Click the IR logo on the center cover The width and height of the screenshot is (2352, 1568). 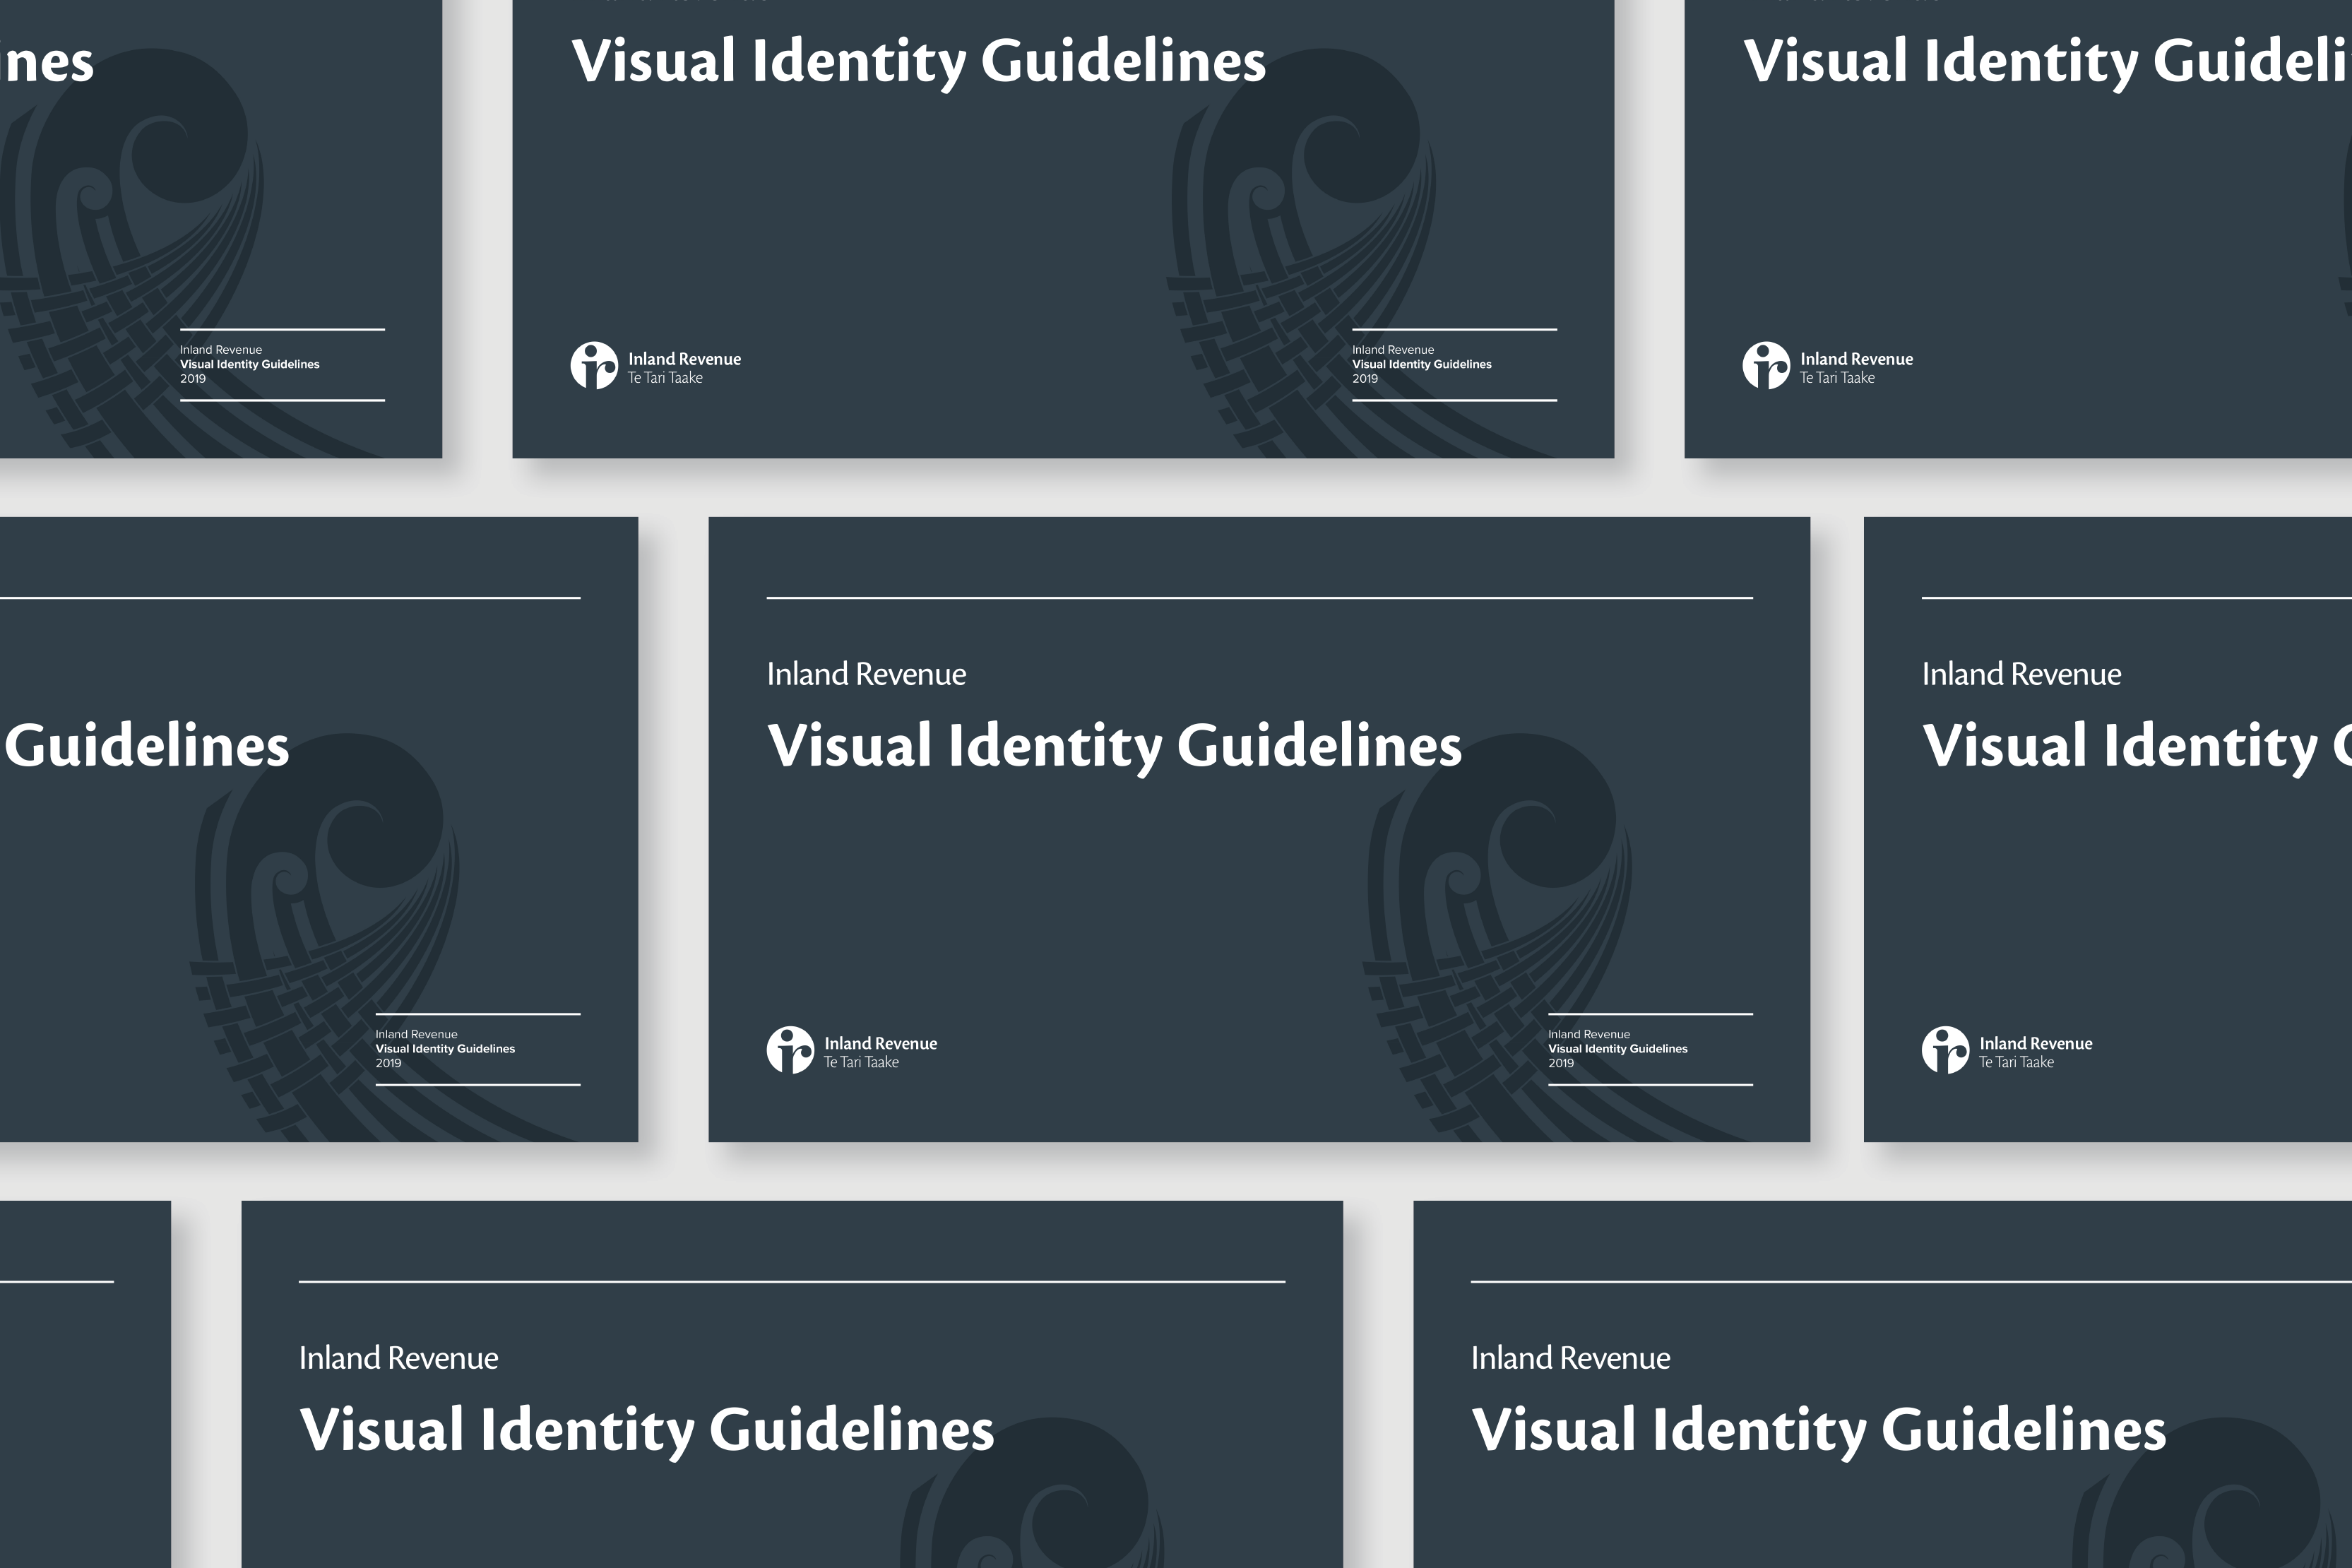tap(790, 1050)
